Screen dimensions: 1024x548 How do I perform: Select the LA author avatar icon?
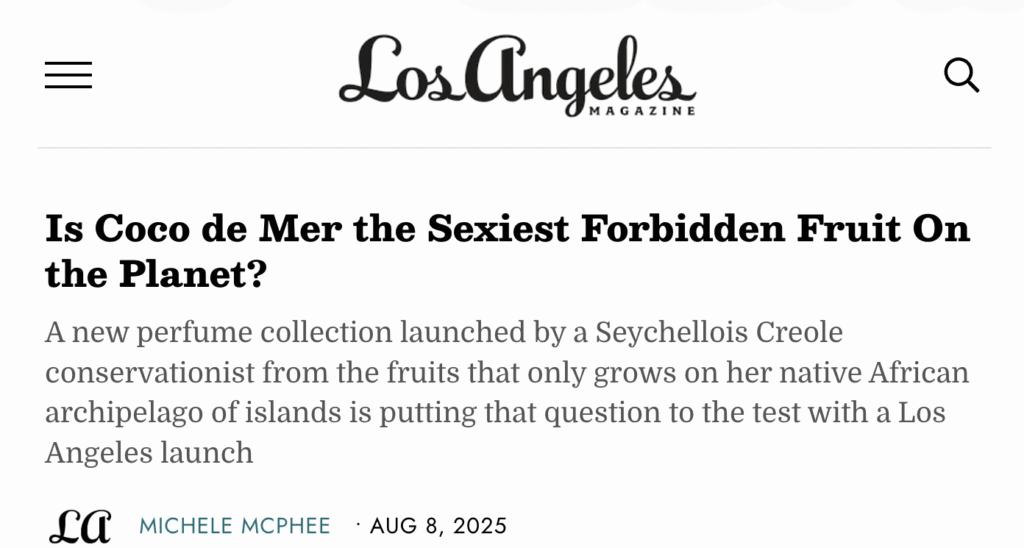80,526
